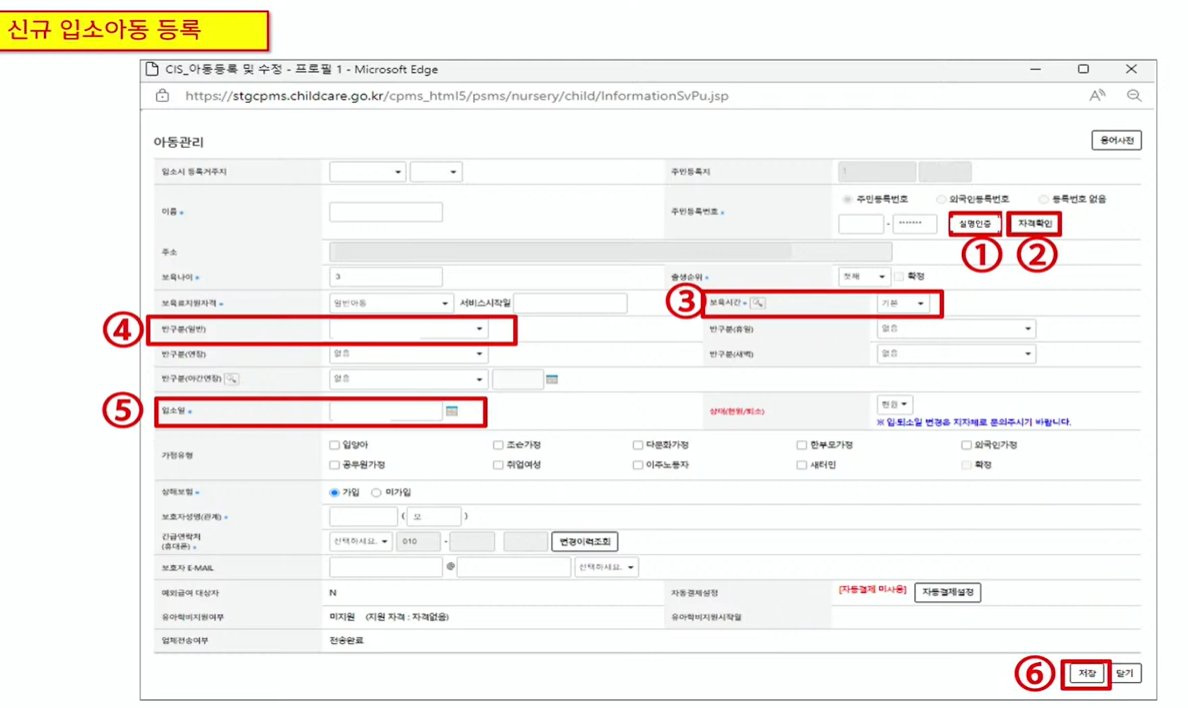The width and height of the screenshot is (1188, 708).
Task: Select 가입 for 상해보험
Action: pos(334,493)
